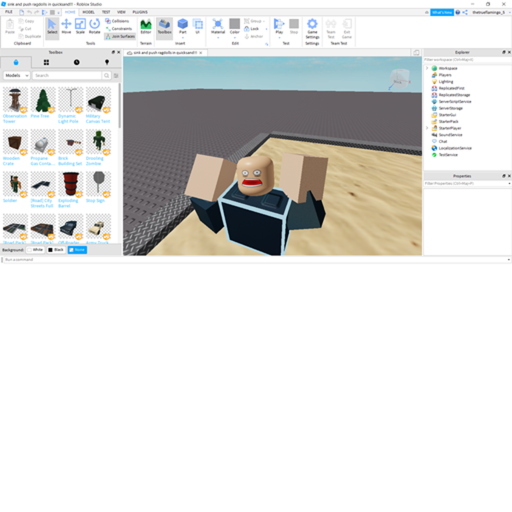The width and height of the screenshot is (512, 512).
Task: Choose the Rotate tool
Action: tap(95, 26)
